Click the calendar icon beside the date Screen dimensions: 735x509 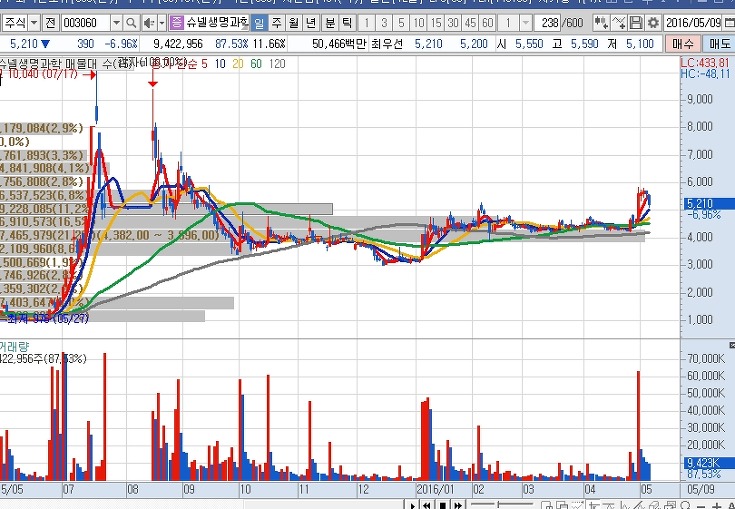(729, 22)
